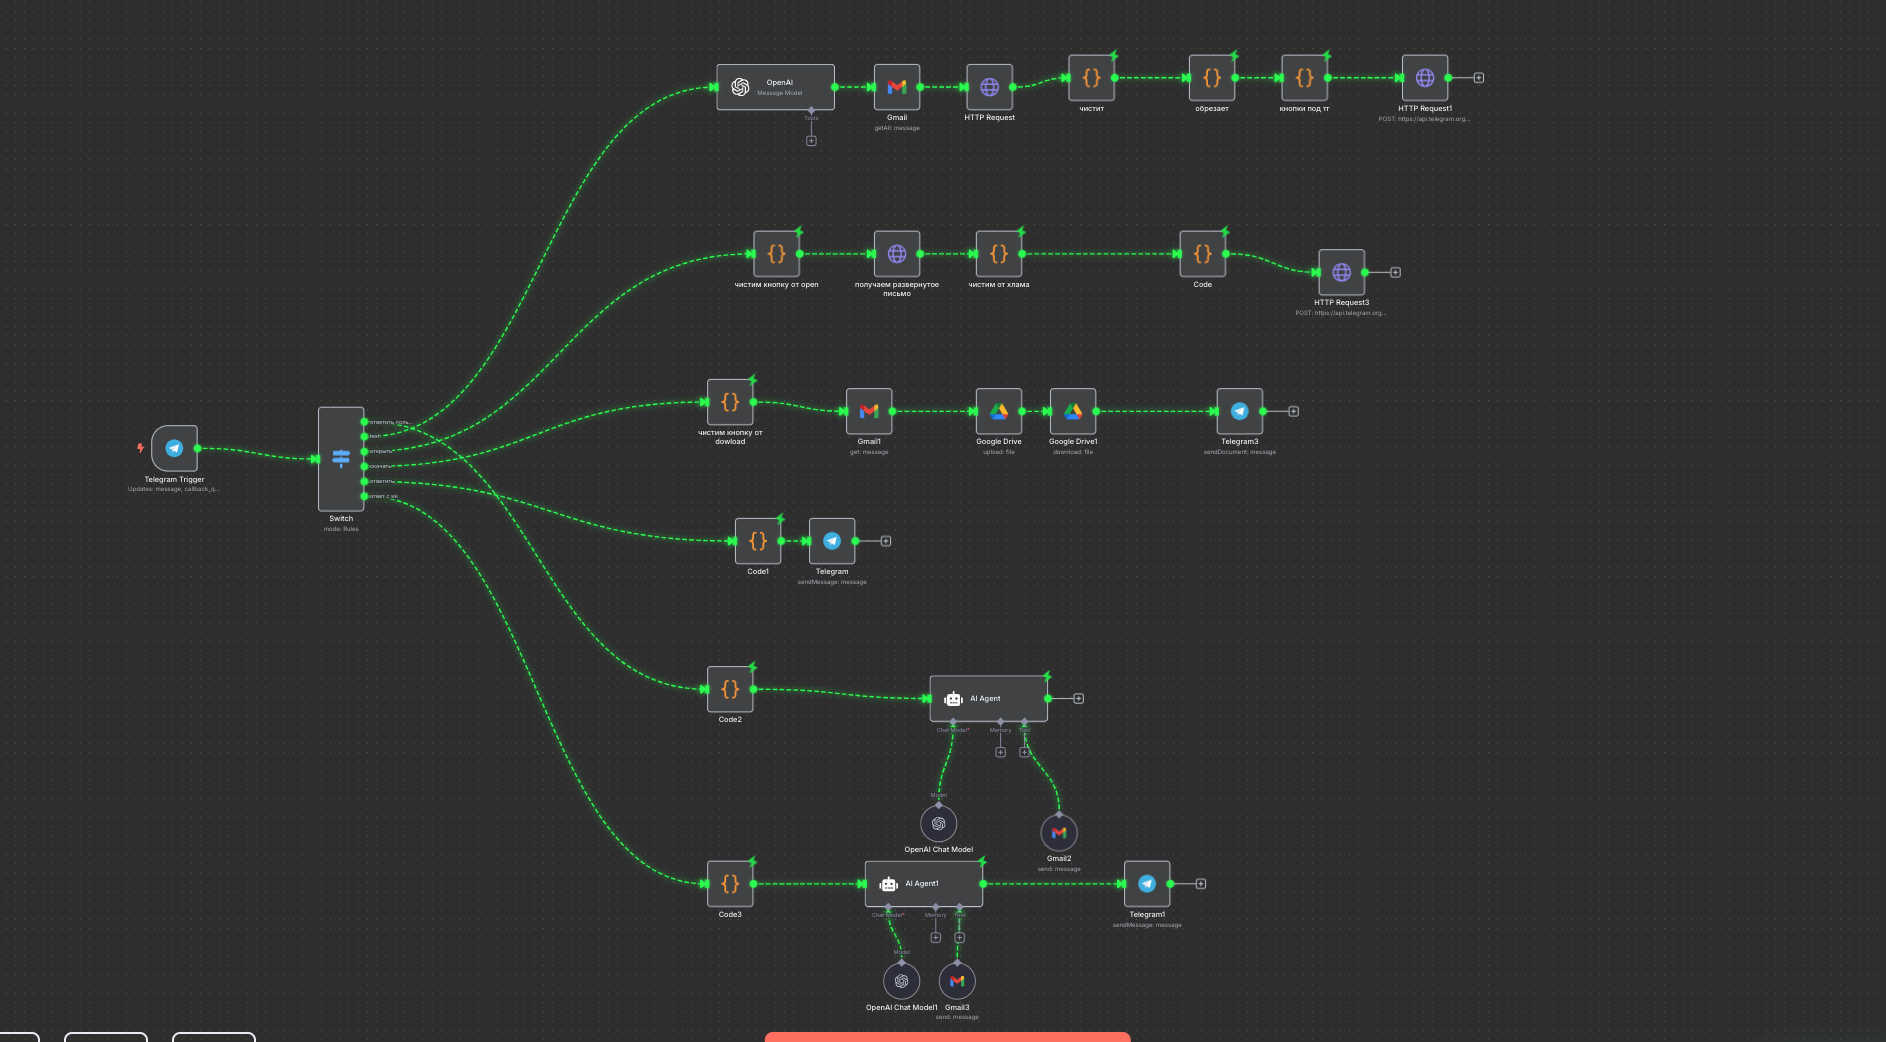Add a node after AI Agent output
Viewport: 1886px width, 1042px height.
pos(1079,698)
